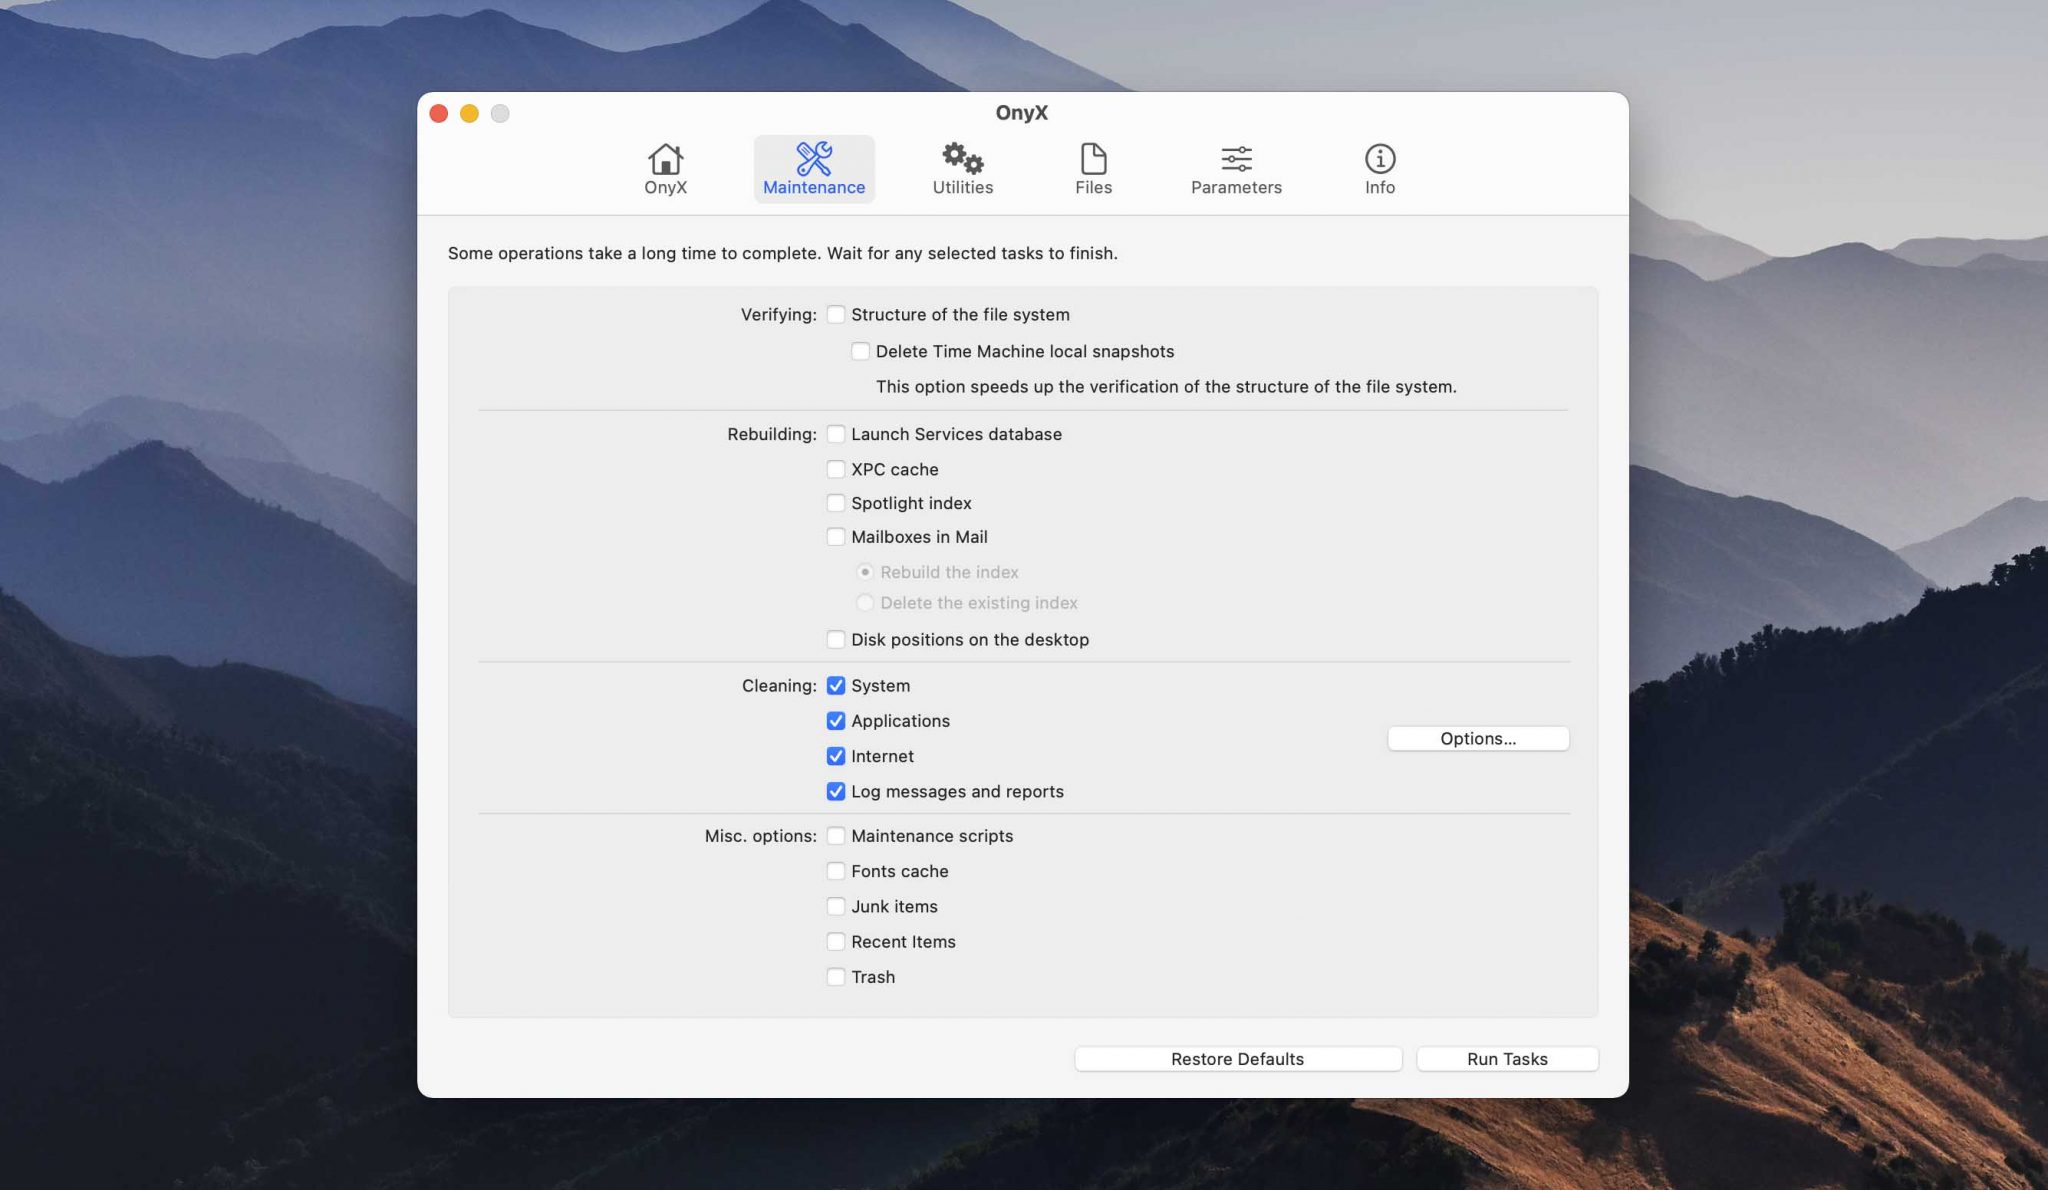
Task: Open the cleaning Options dialog
Action: [x=1478, y=738]
